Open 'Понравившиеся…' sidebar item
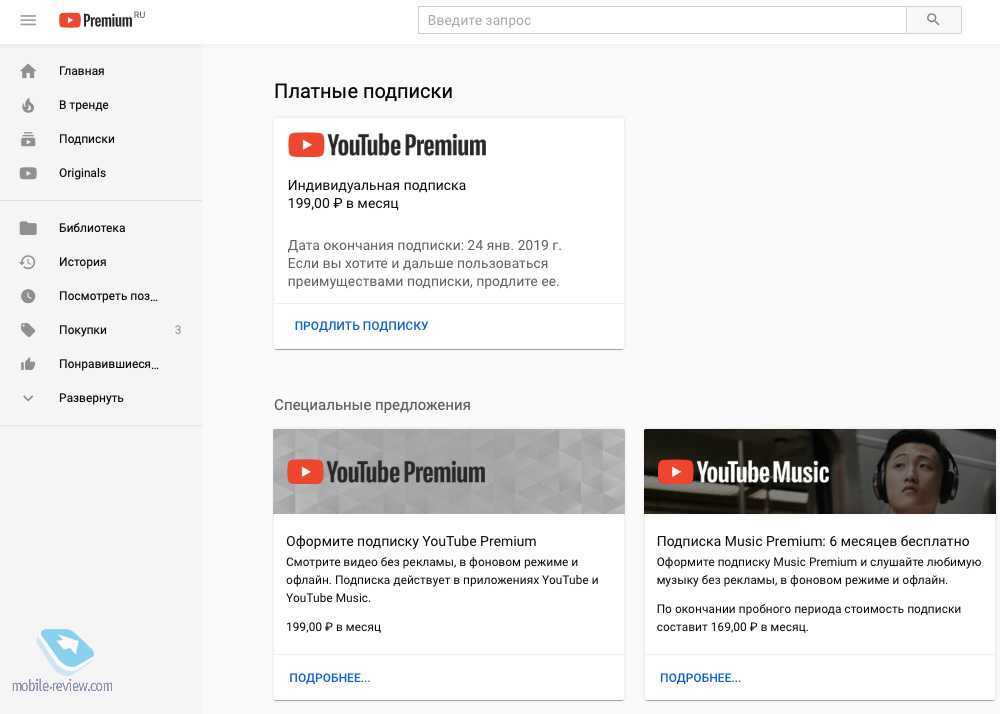Image resolution: width=1000 pixels, height=714 pixels. (x=109, y=364)
